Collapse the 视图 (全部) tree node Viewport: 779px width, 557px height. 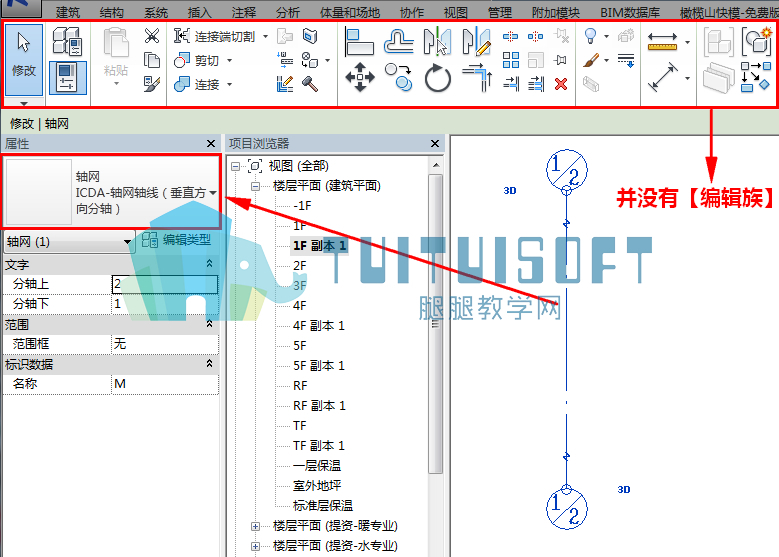[x=235, y=166]
